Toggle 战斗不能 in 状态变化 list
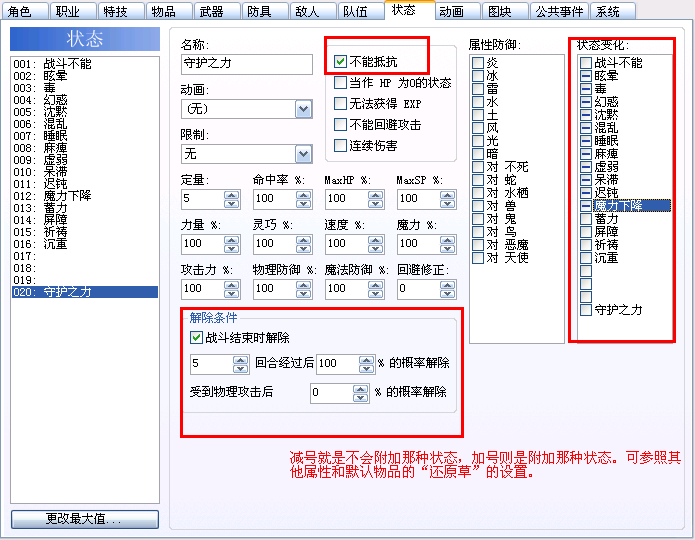695x540 pixels. coord(586,63)
